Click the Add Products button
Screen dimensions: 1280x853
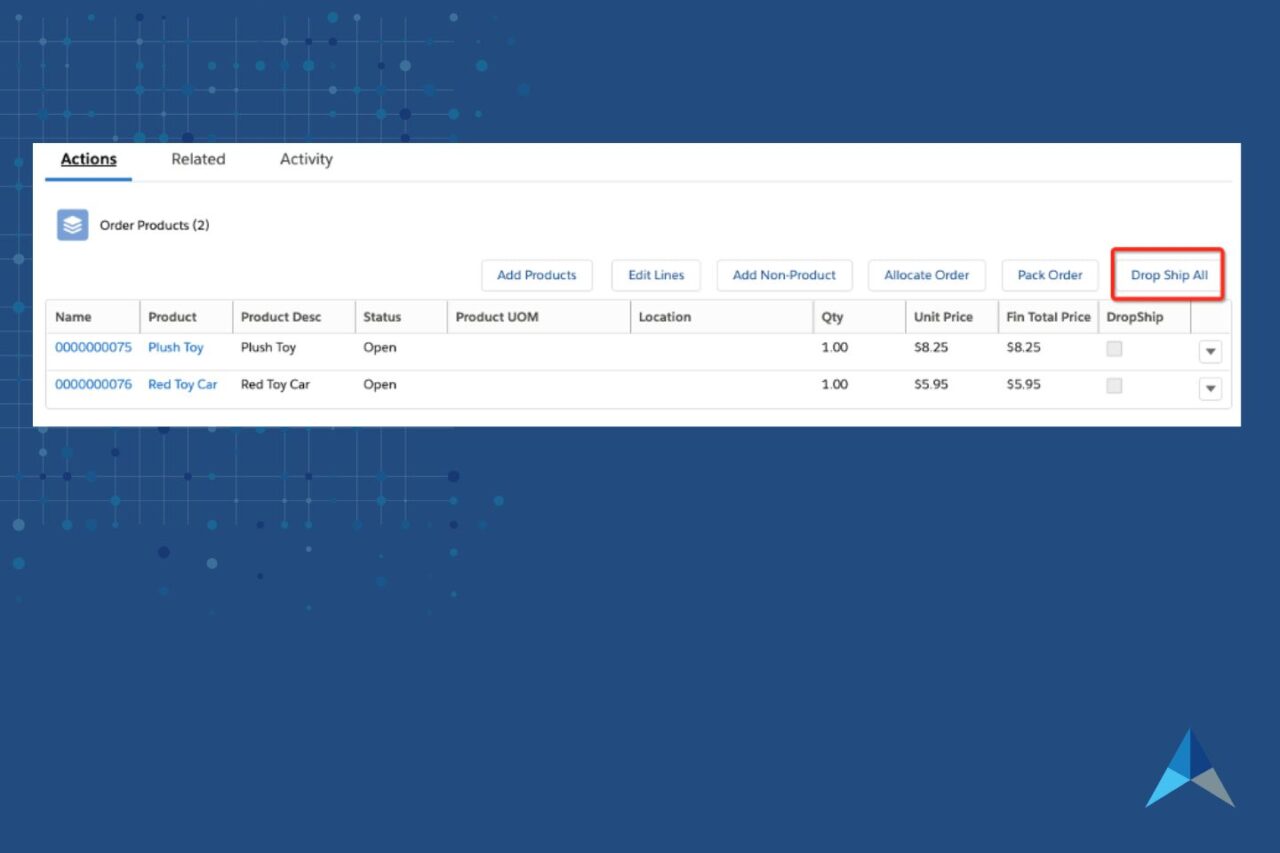click(537, 275)
